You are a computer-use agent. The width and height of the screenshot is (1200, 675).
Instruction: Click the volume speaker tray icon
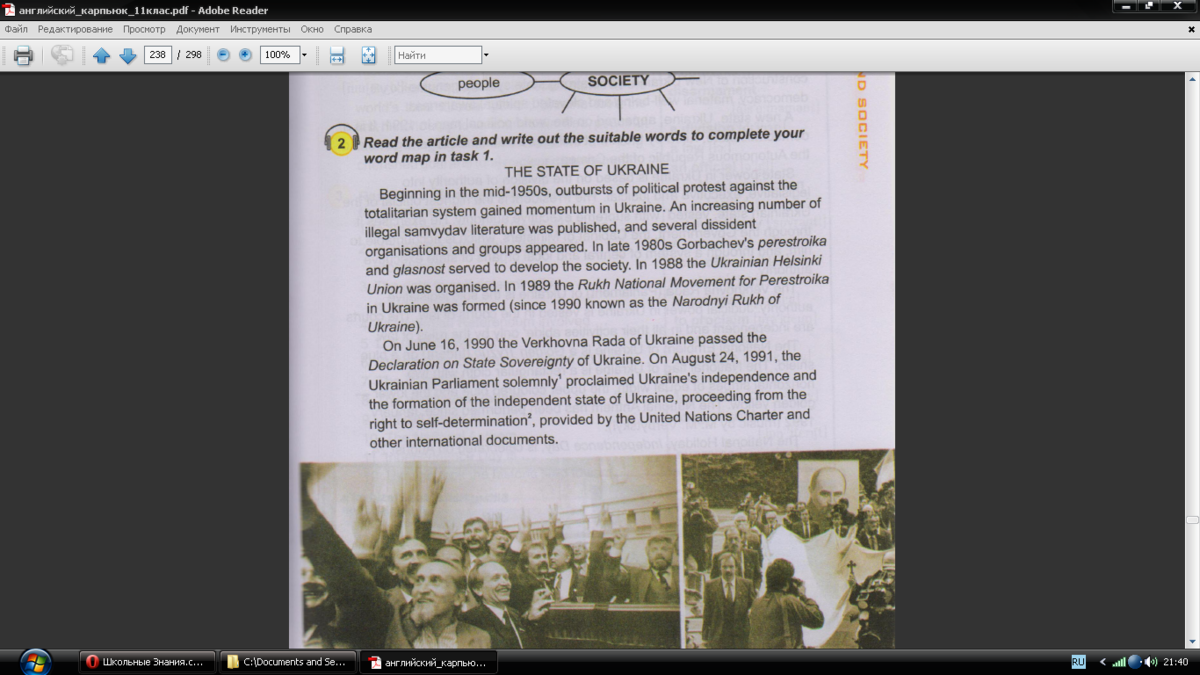[1151, 661]
